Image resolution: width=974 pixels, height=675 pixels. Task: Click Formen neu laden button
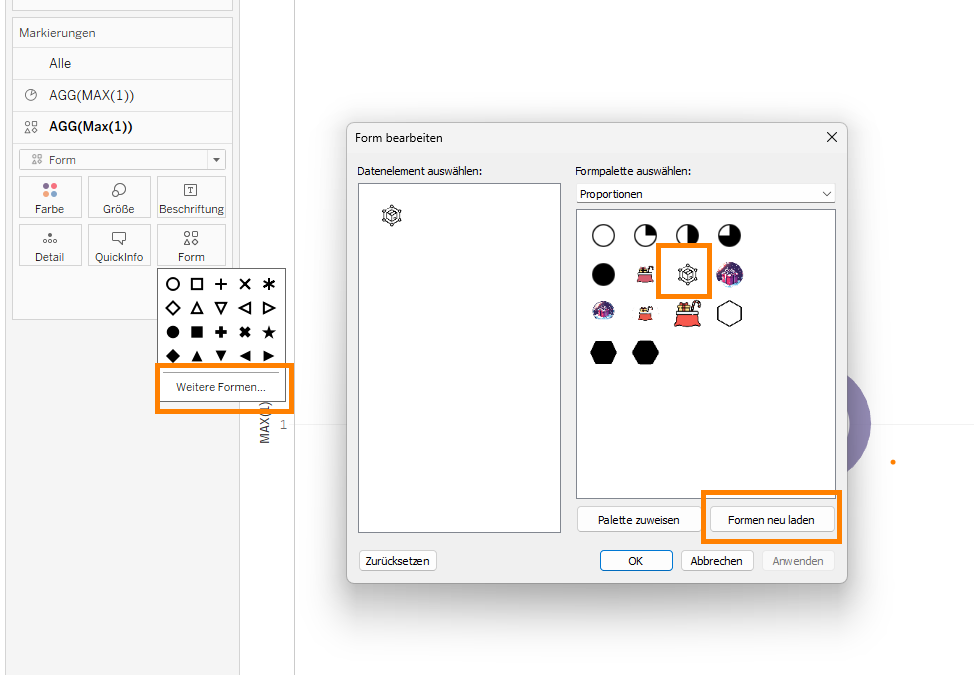tap(771, 520)
